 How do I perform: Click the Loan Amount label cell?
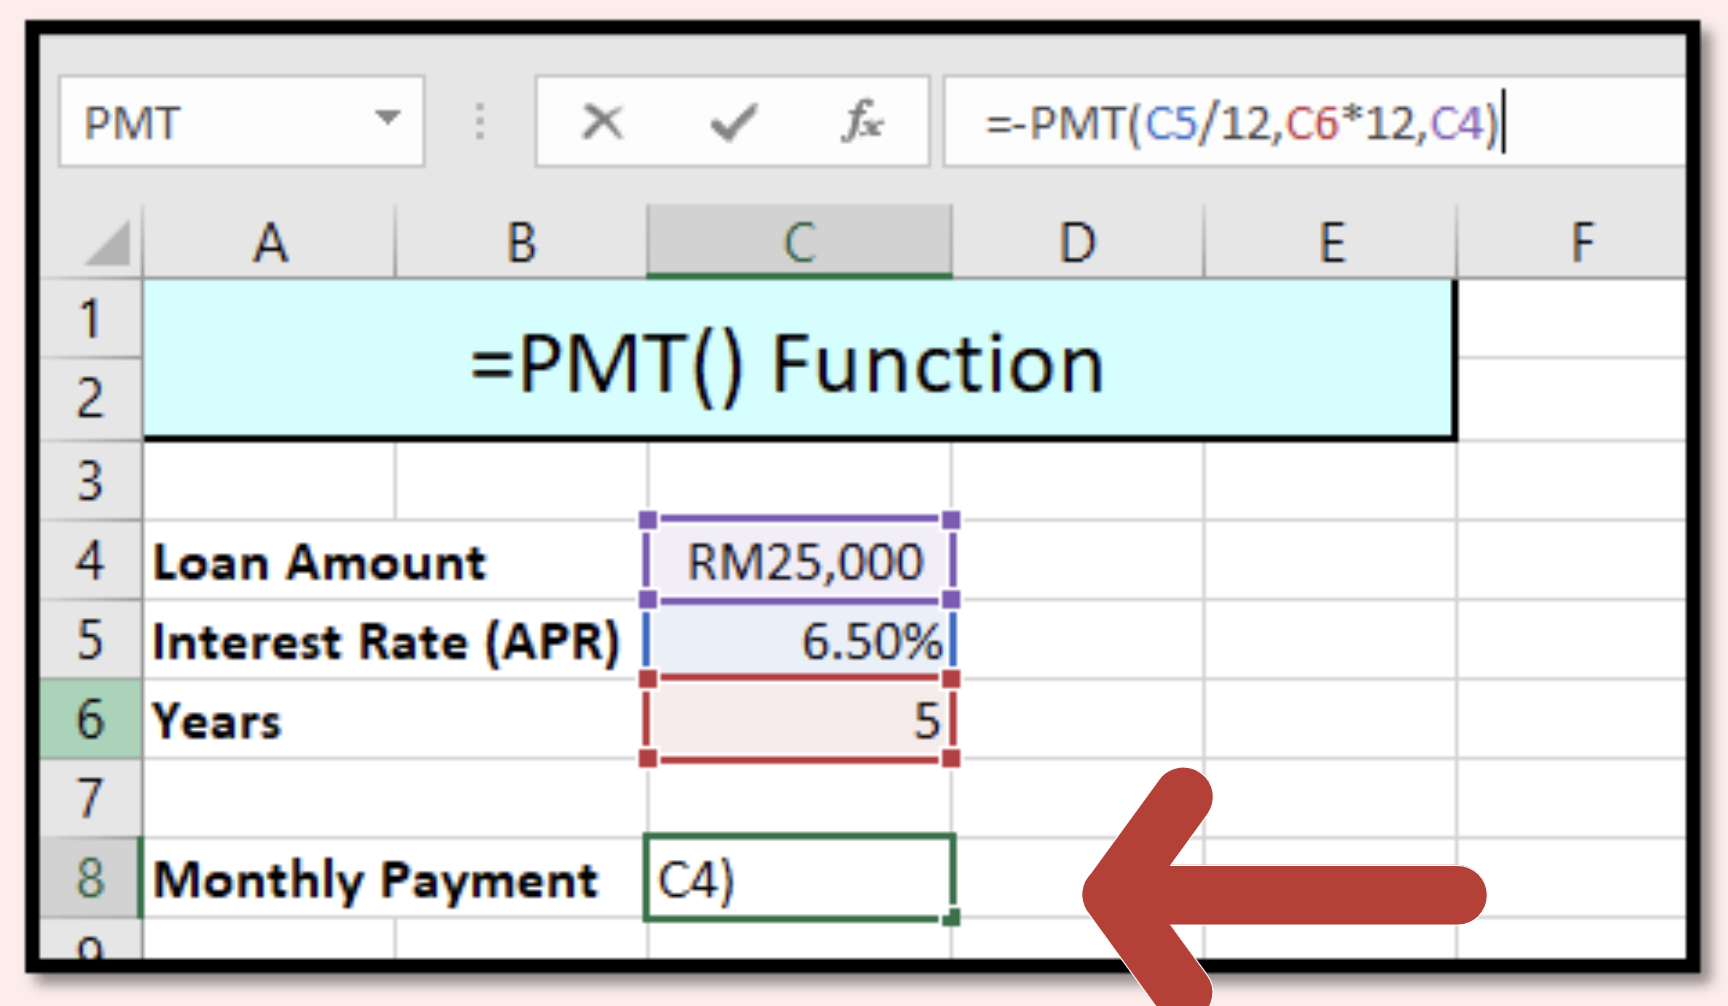pyautogui.click(x=395, y=561)
